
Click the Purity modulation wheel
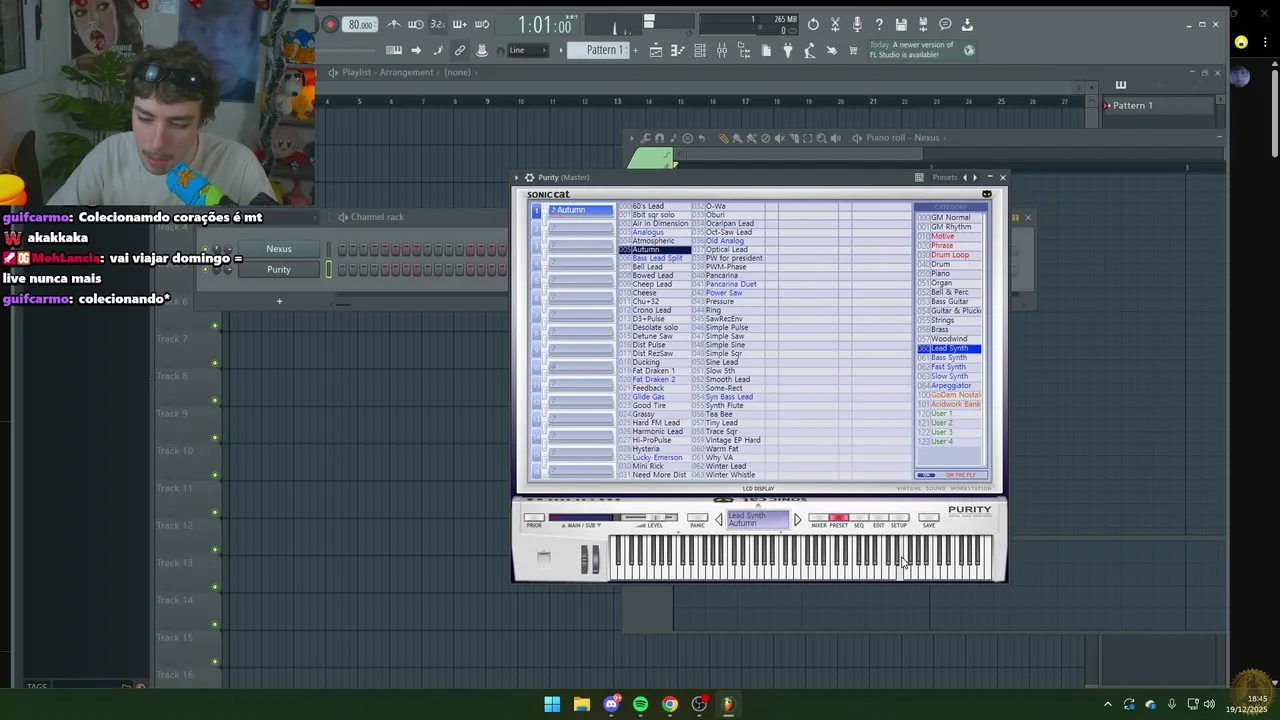[596, 559]
